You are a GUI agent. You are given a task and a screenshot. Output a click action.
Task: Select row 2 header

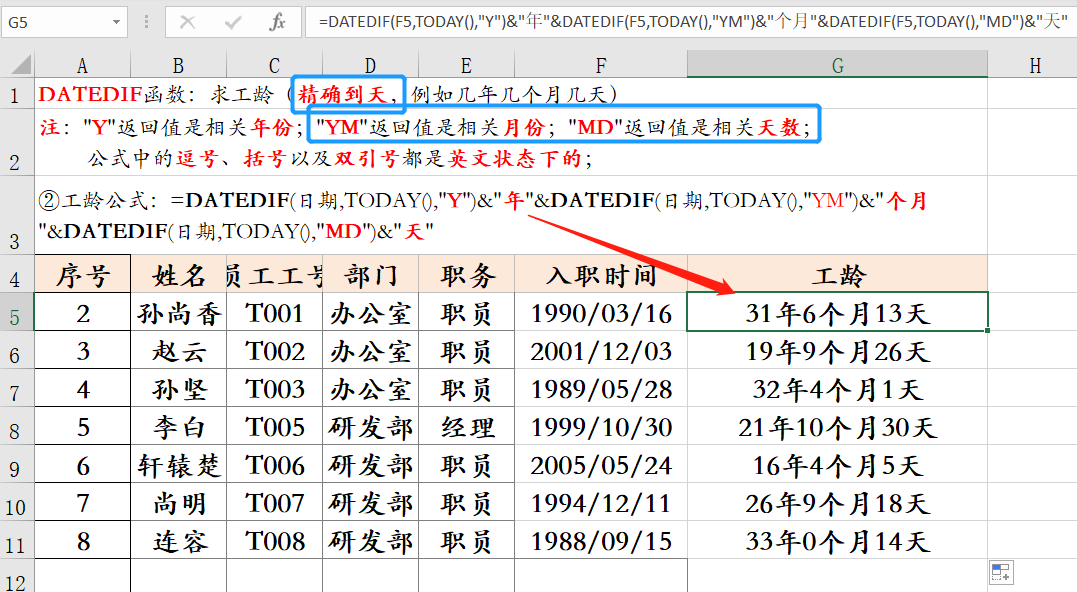[x=16, y=142]
